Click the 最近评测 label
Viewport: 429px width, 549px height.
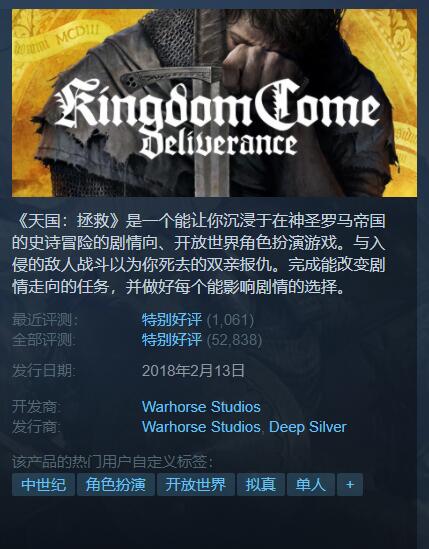(x=45, y=320)
